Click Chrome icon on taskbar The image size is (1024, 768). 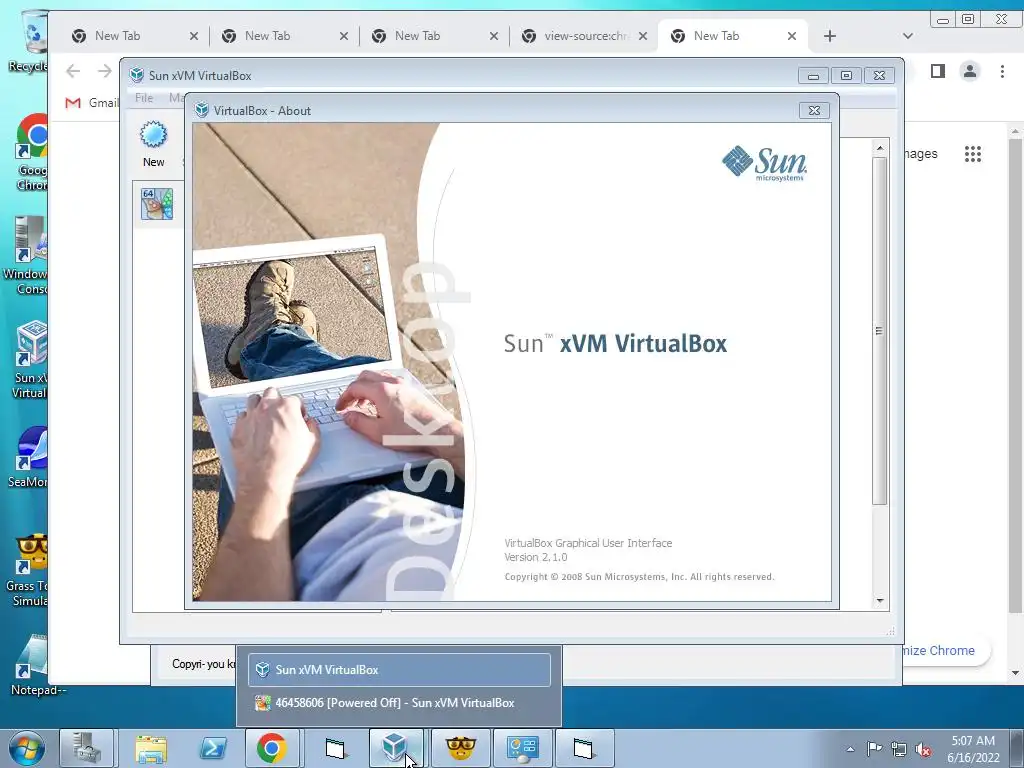pos(272,748)
